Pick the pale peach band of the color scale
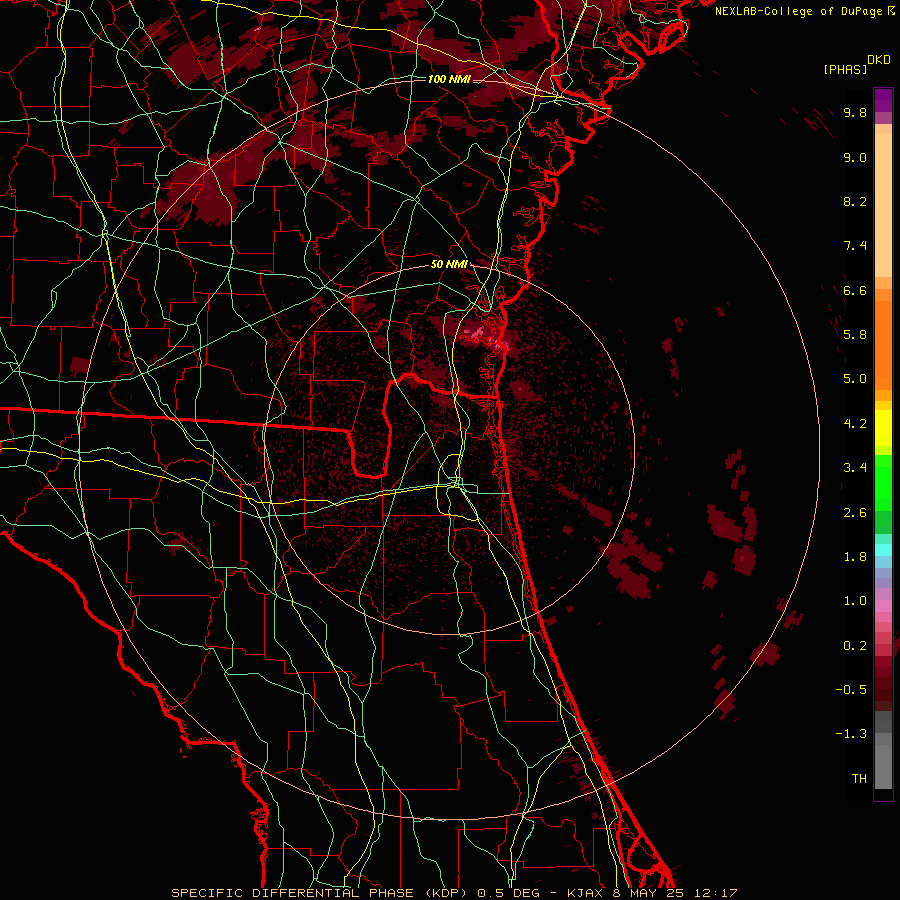The image size is (900, 900). pos(883,205)
